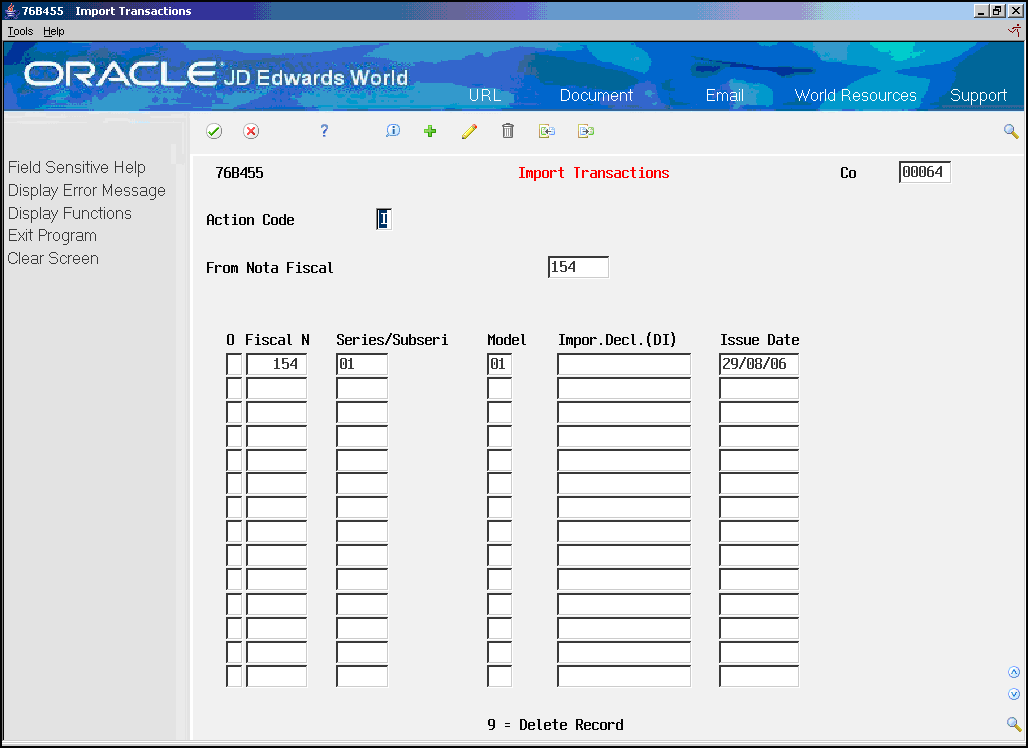
Task: Click the trash can Delete icon
Action: [507, 131]
